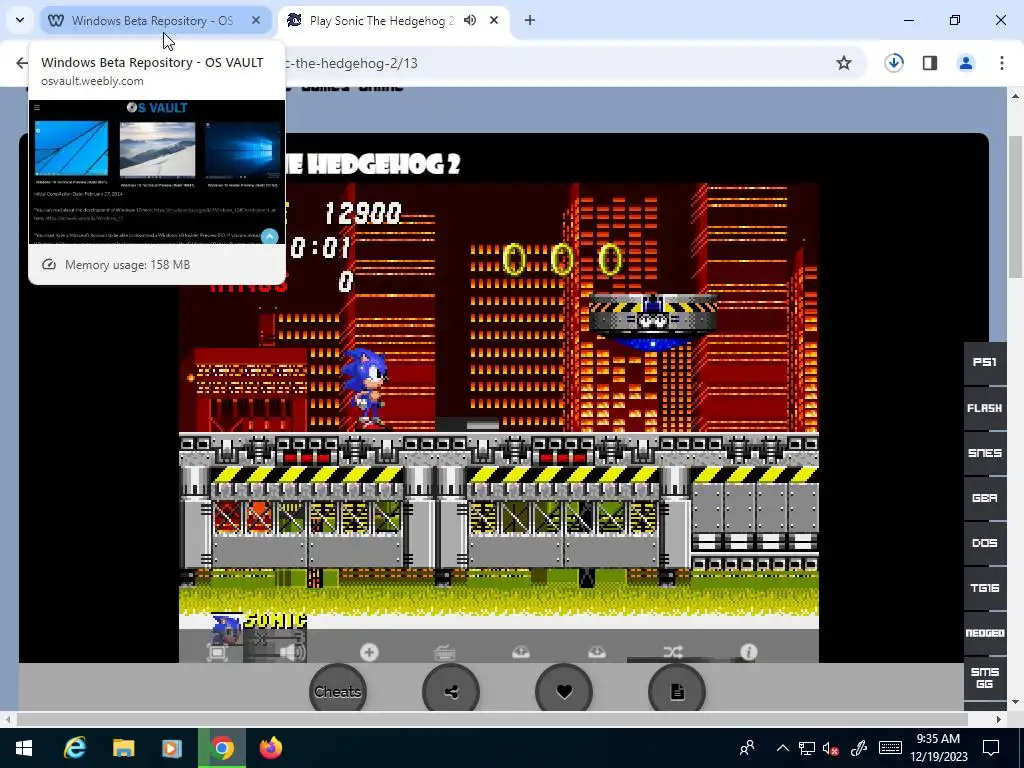Bookmark this page with the star

point(844,63)
